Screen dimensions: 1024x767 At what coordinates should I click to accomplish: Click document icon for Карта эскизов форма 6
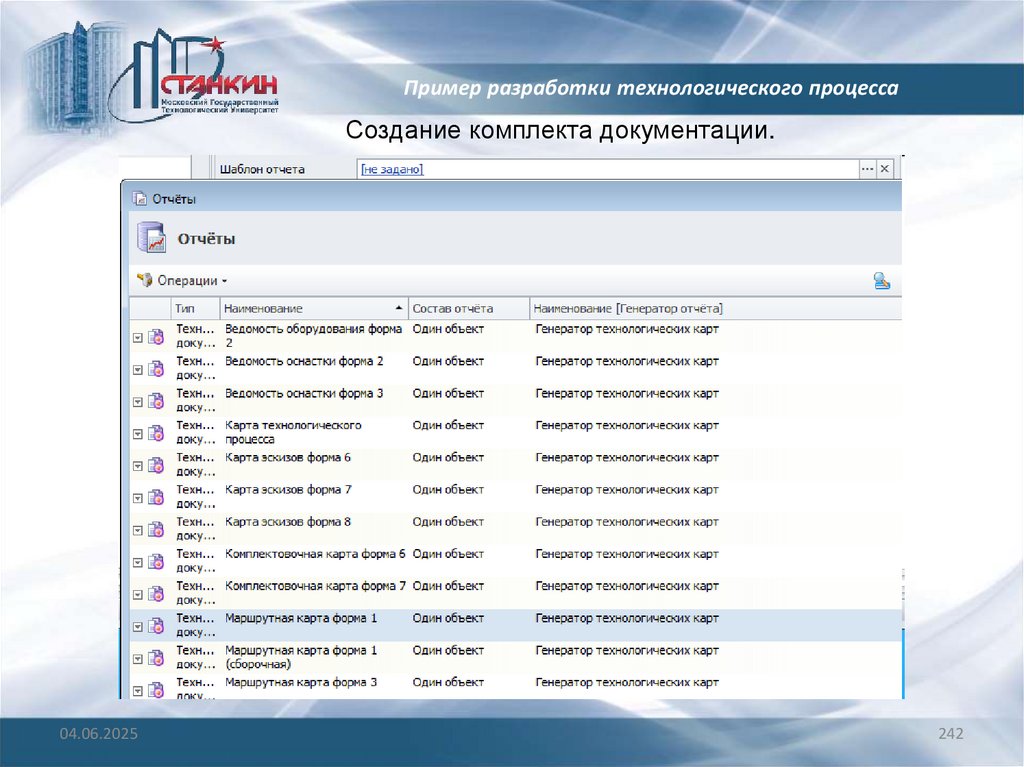(x=156, y=465)
